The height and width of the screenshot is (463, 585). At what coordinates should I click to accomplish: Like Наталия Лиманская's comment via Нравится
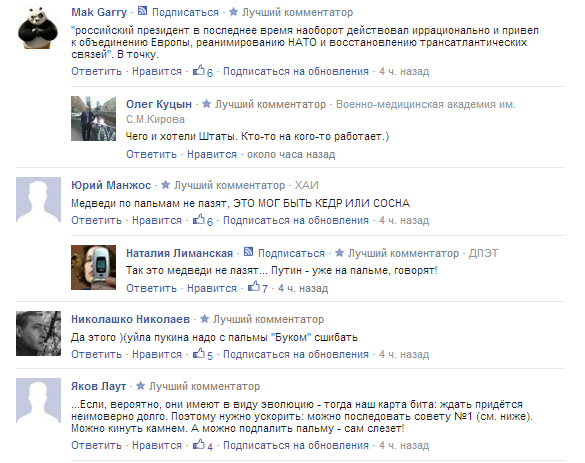point(212,288)
